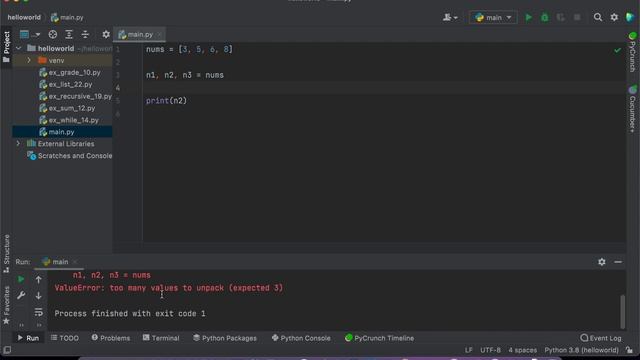640x360 pixels.
Task: Open Run panel settings gear
Action: 602,262
